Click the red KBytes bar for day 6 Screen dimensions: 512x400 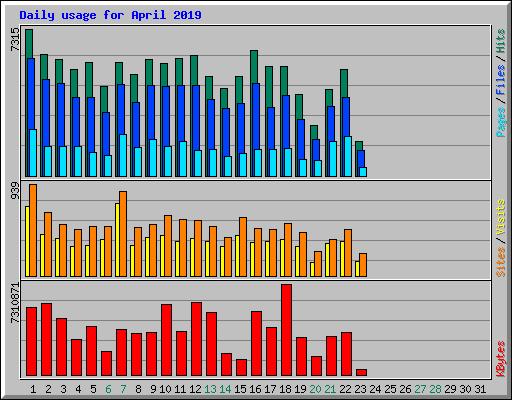click(106, 364)
